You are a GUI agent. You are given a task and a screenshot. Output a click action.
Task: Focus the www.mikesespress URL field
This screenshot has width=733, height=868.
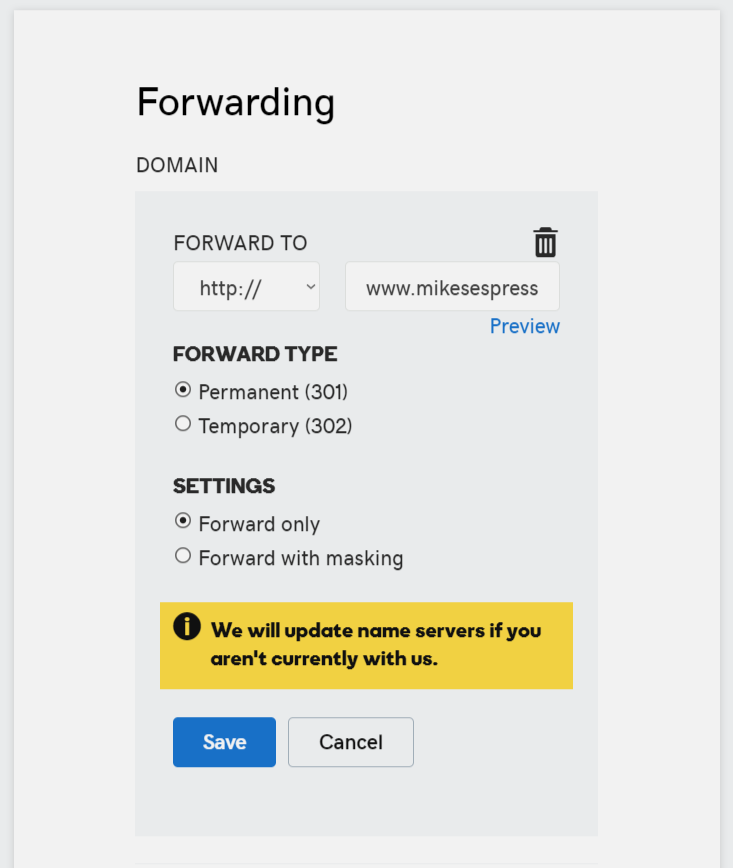coord(452,287)
